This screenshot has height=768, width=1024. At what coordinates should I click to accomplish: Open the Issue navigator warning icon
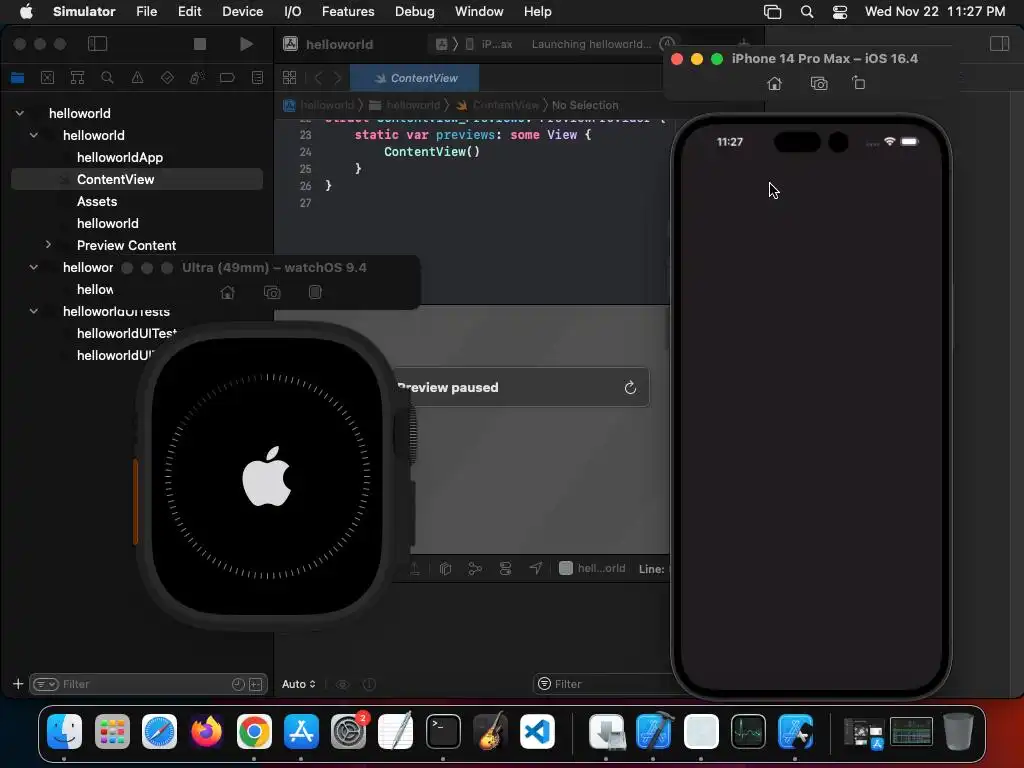[137, 78]
